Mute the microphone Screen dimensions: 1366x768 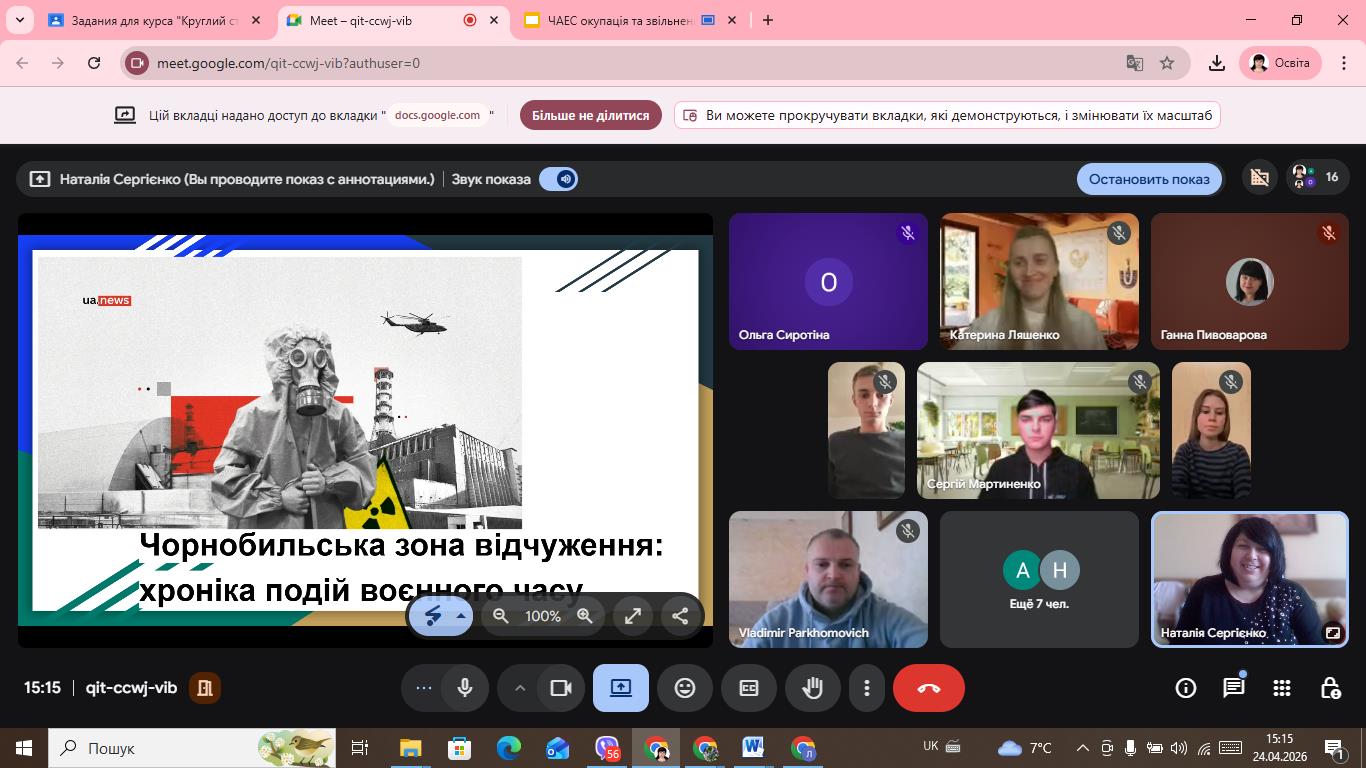pos(464,688)
